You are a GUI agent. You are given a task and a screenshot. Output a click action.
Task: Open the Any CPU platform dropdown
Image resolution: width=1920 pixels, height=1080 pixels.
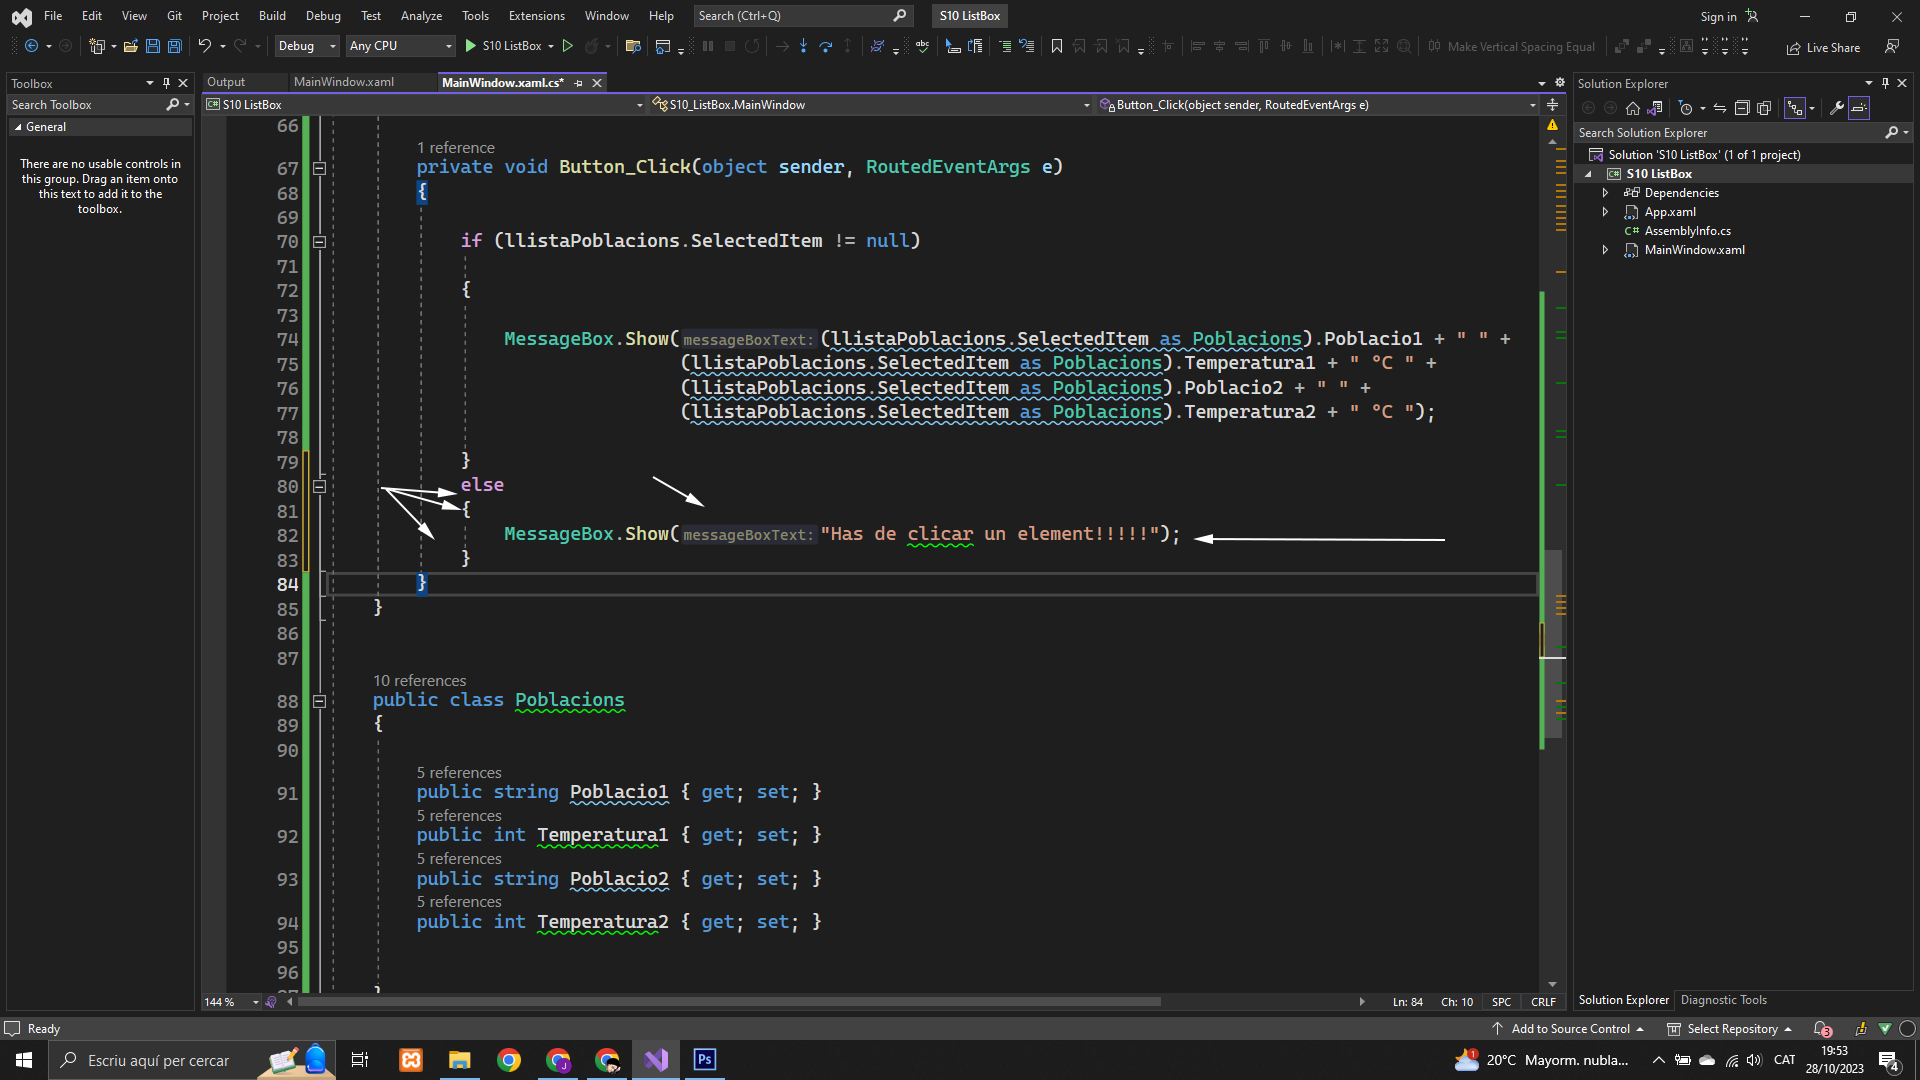tap(400, 46)
